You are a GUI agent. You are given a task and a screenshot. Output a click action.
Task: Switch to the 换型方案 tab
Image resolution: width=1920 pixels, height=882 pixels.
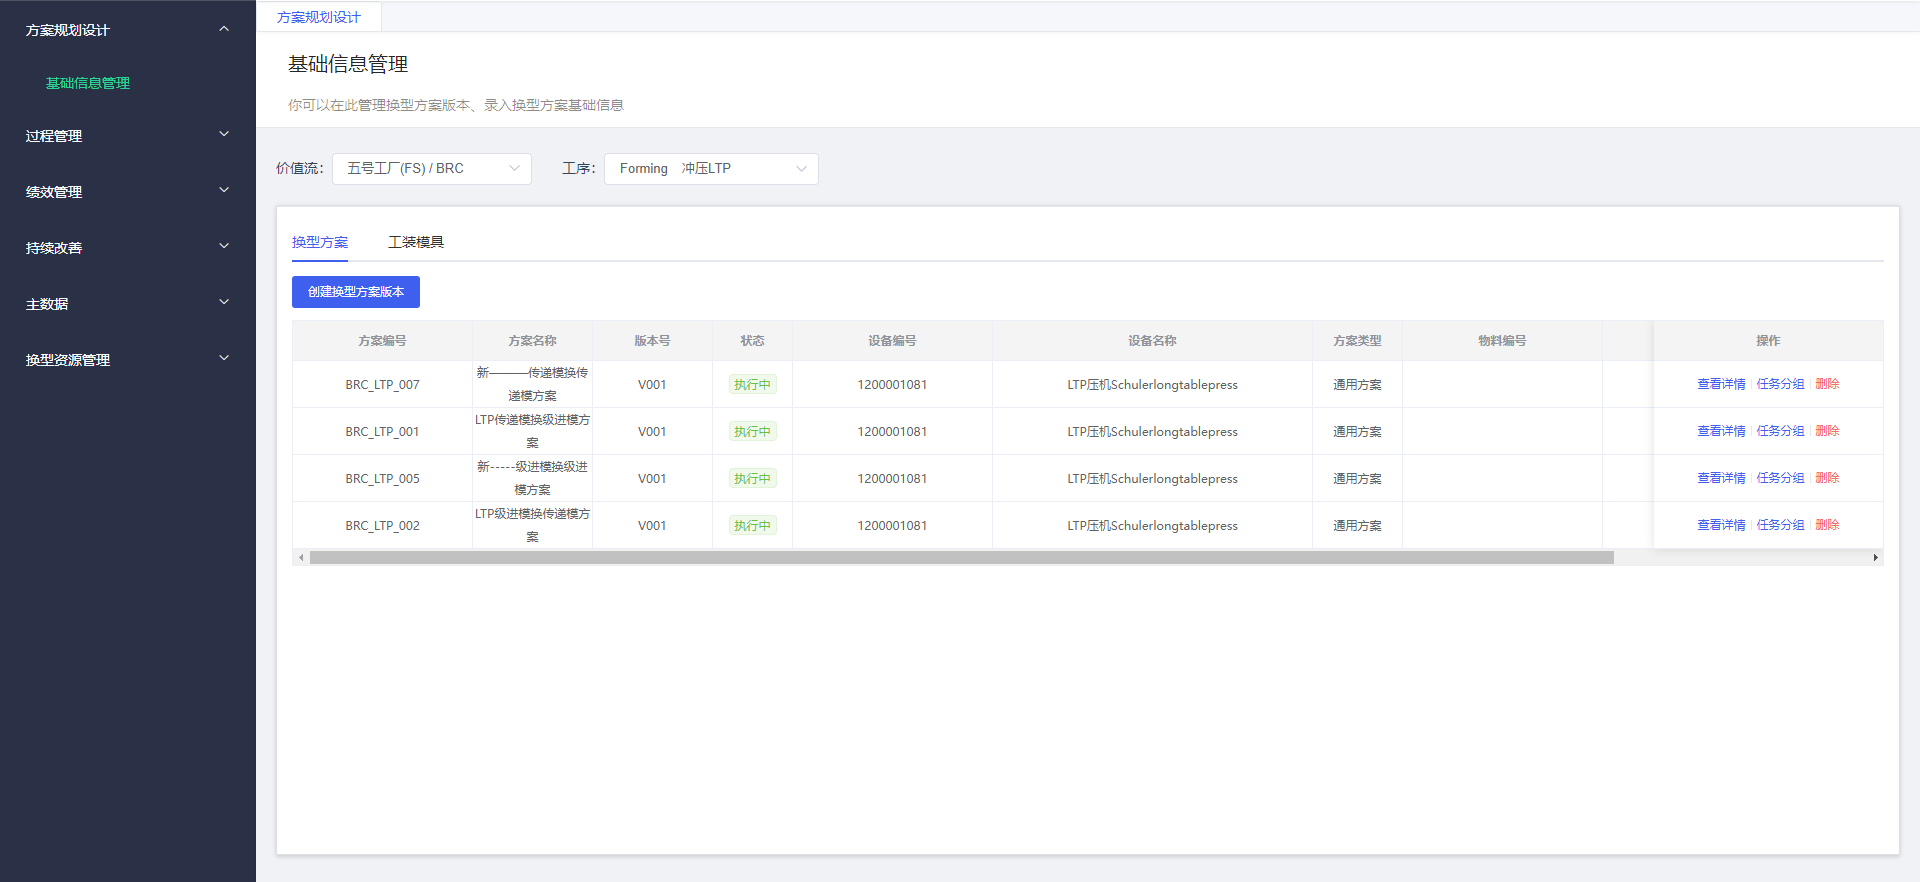tap(320, 242)
